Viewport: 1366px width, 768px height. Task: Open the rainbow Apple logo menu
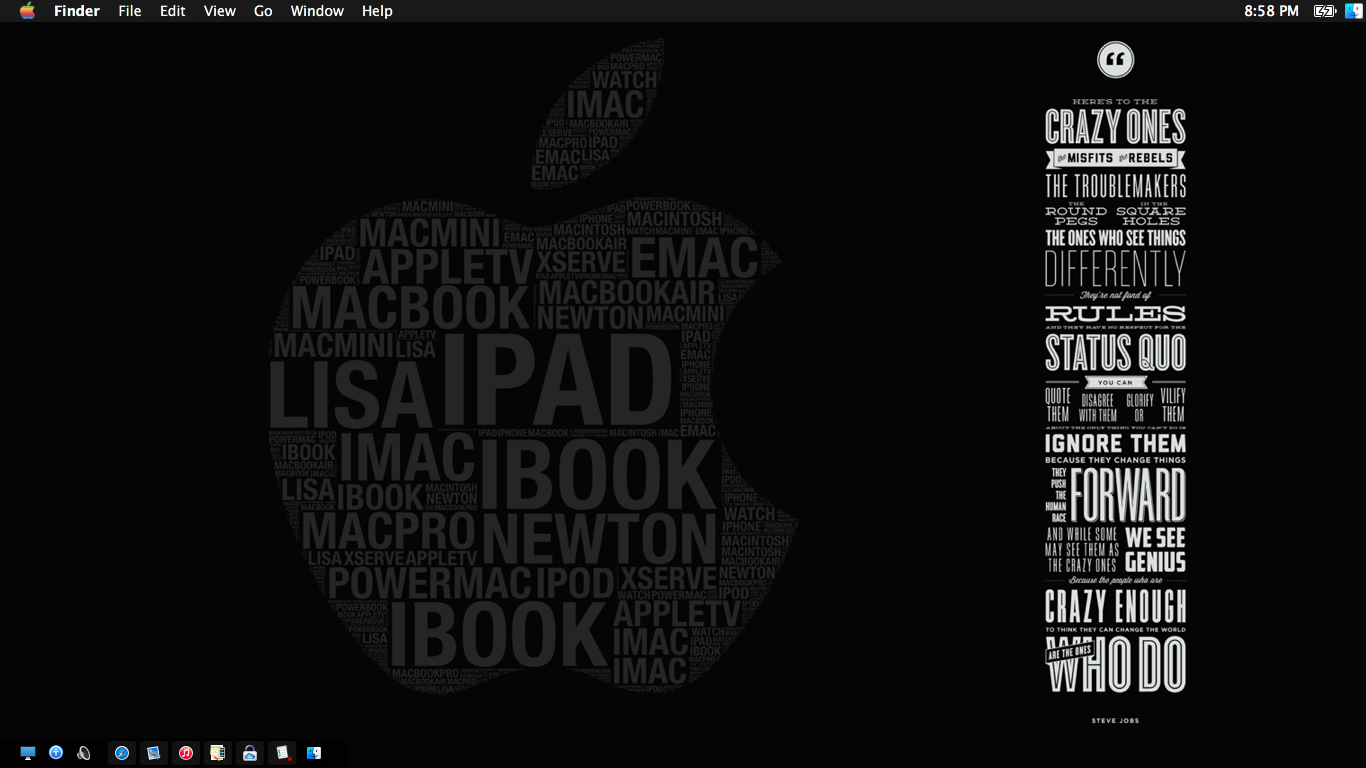point(27,11)
